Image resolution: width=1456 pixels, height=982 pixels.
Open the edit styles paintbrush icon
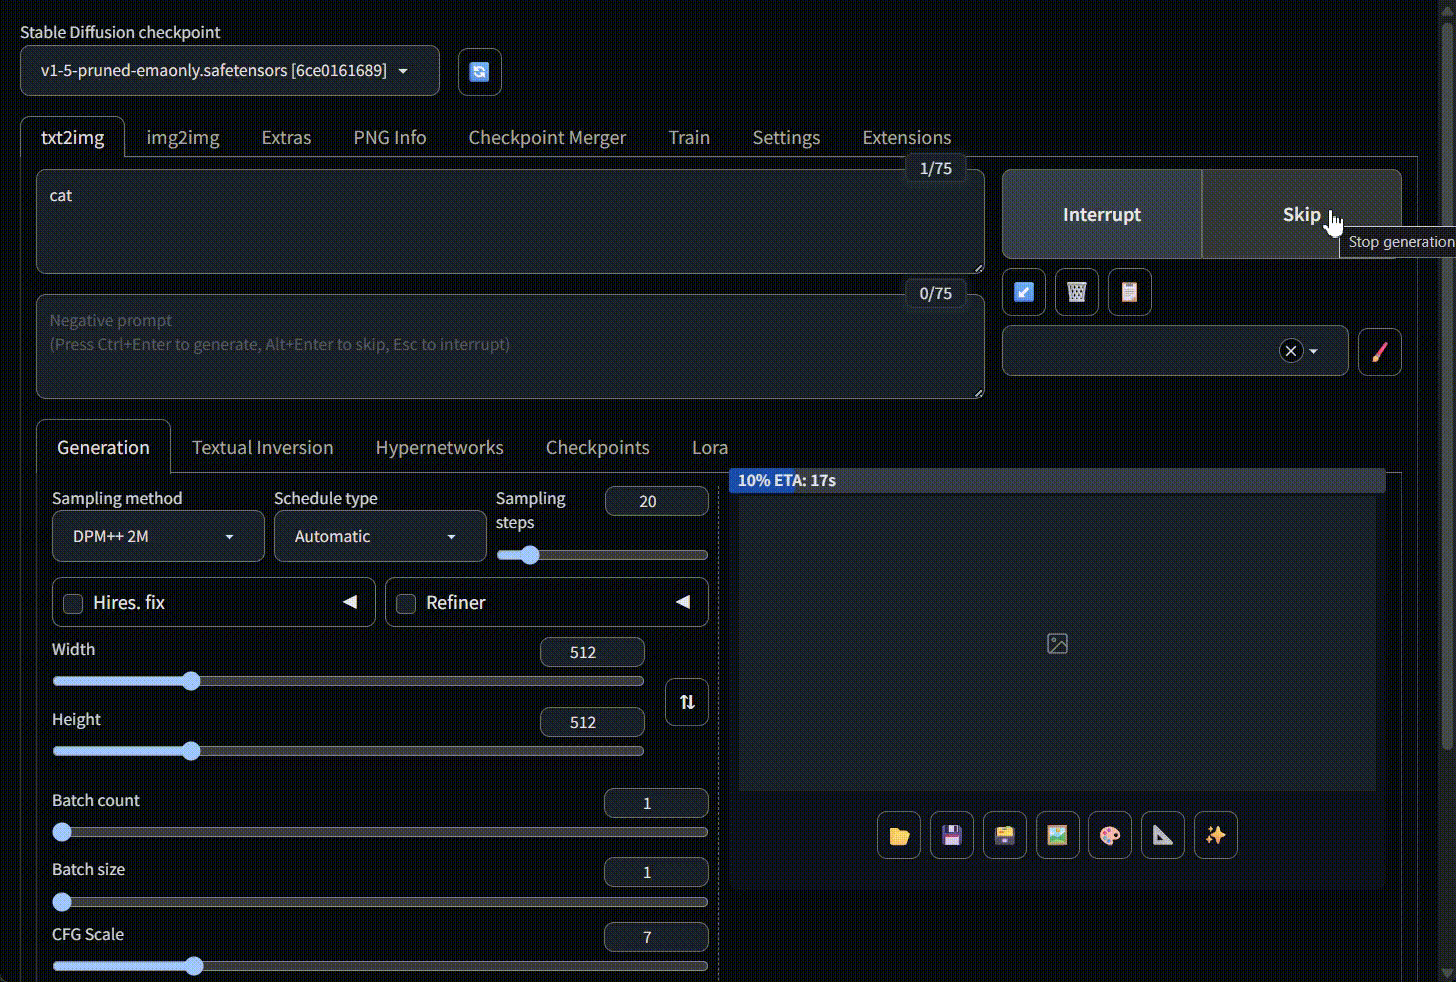coord(1379,352)
